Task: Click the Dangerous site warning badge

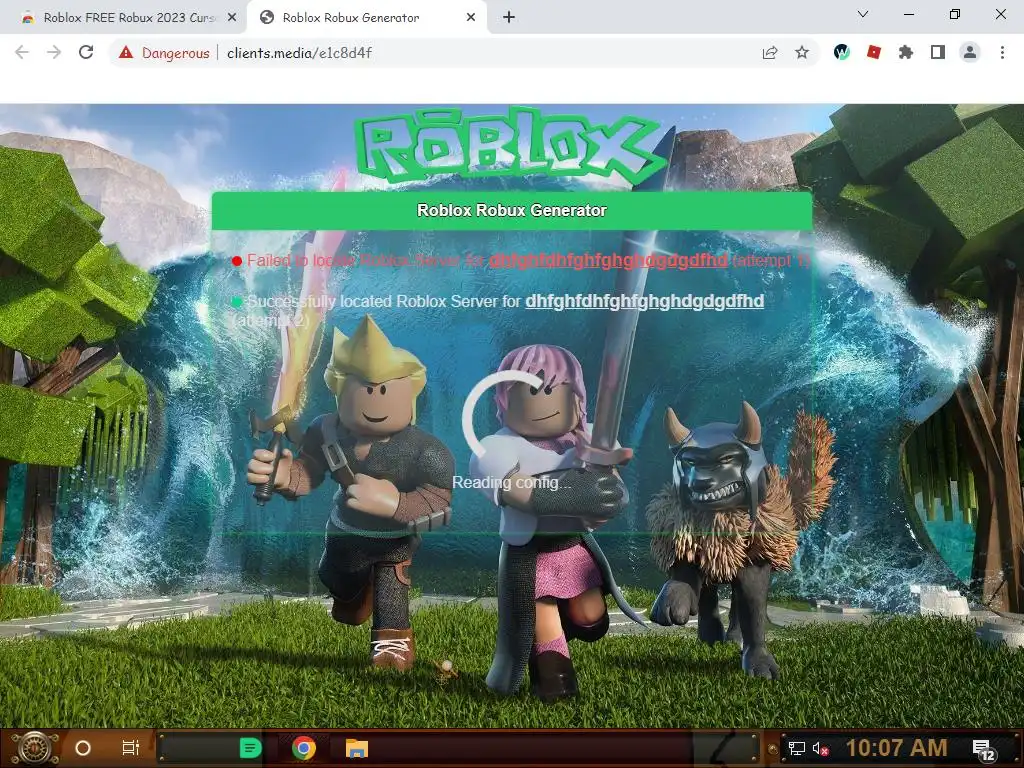Action: (165, 53)
